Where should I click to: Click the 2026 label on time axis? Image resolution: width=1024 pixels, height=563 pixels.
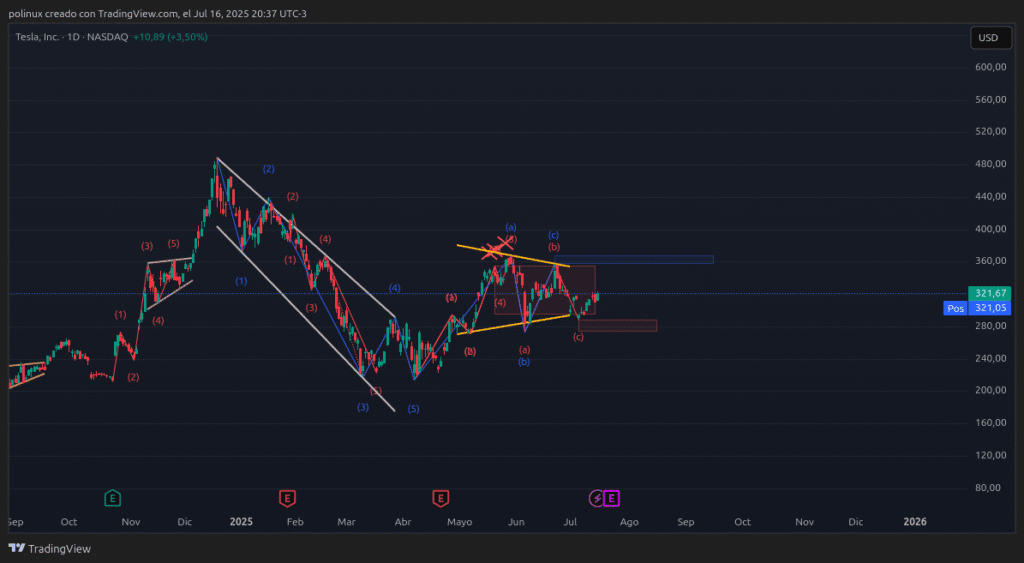pyautogui.click(x=914, y=522)
